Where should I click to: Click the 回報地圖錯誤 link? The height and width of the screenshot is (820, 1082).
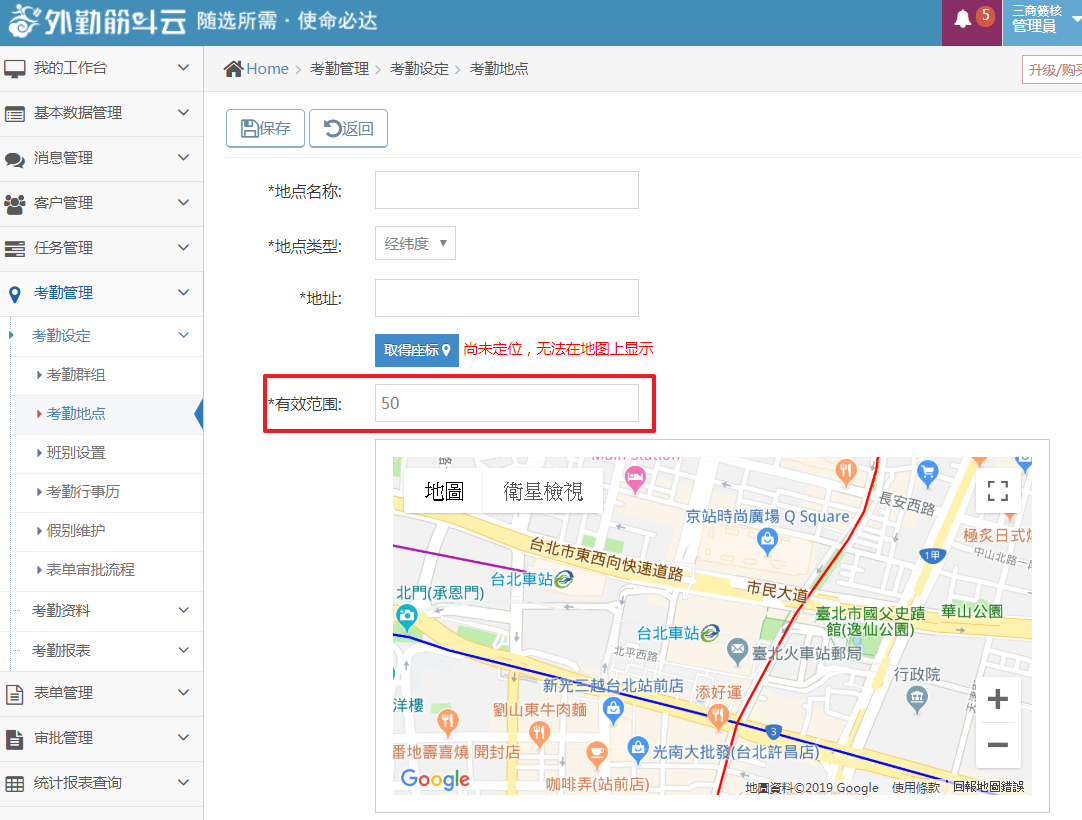click(x=988, y=788)
